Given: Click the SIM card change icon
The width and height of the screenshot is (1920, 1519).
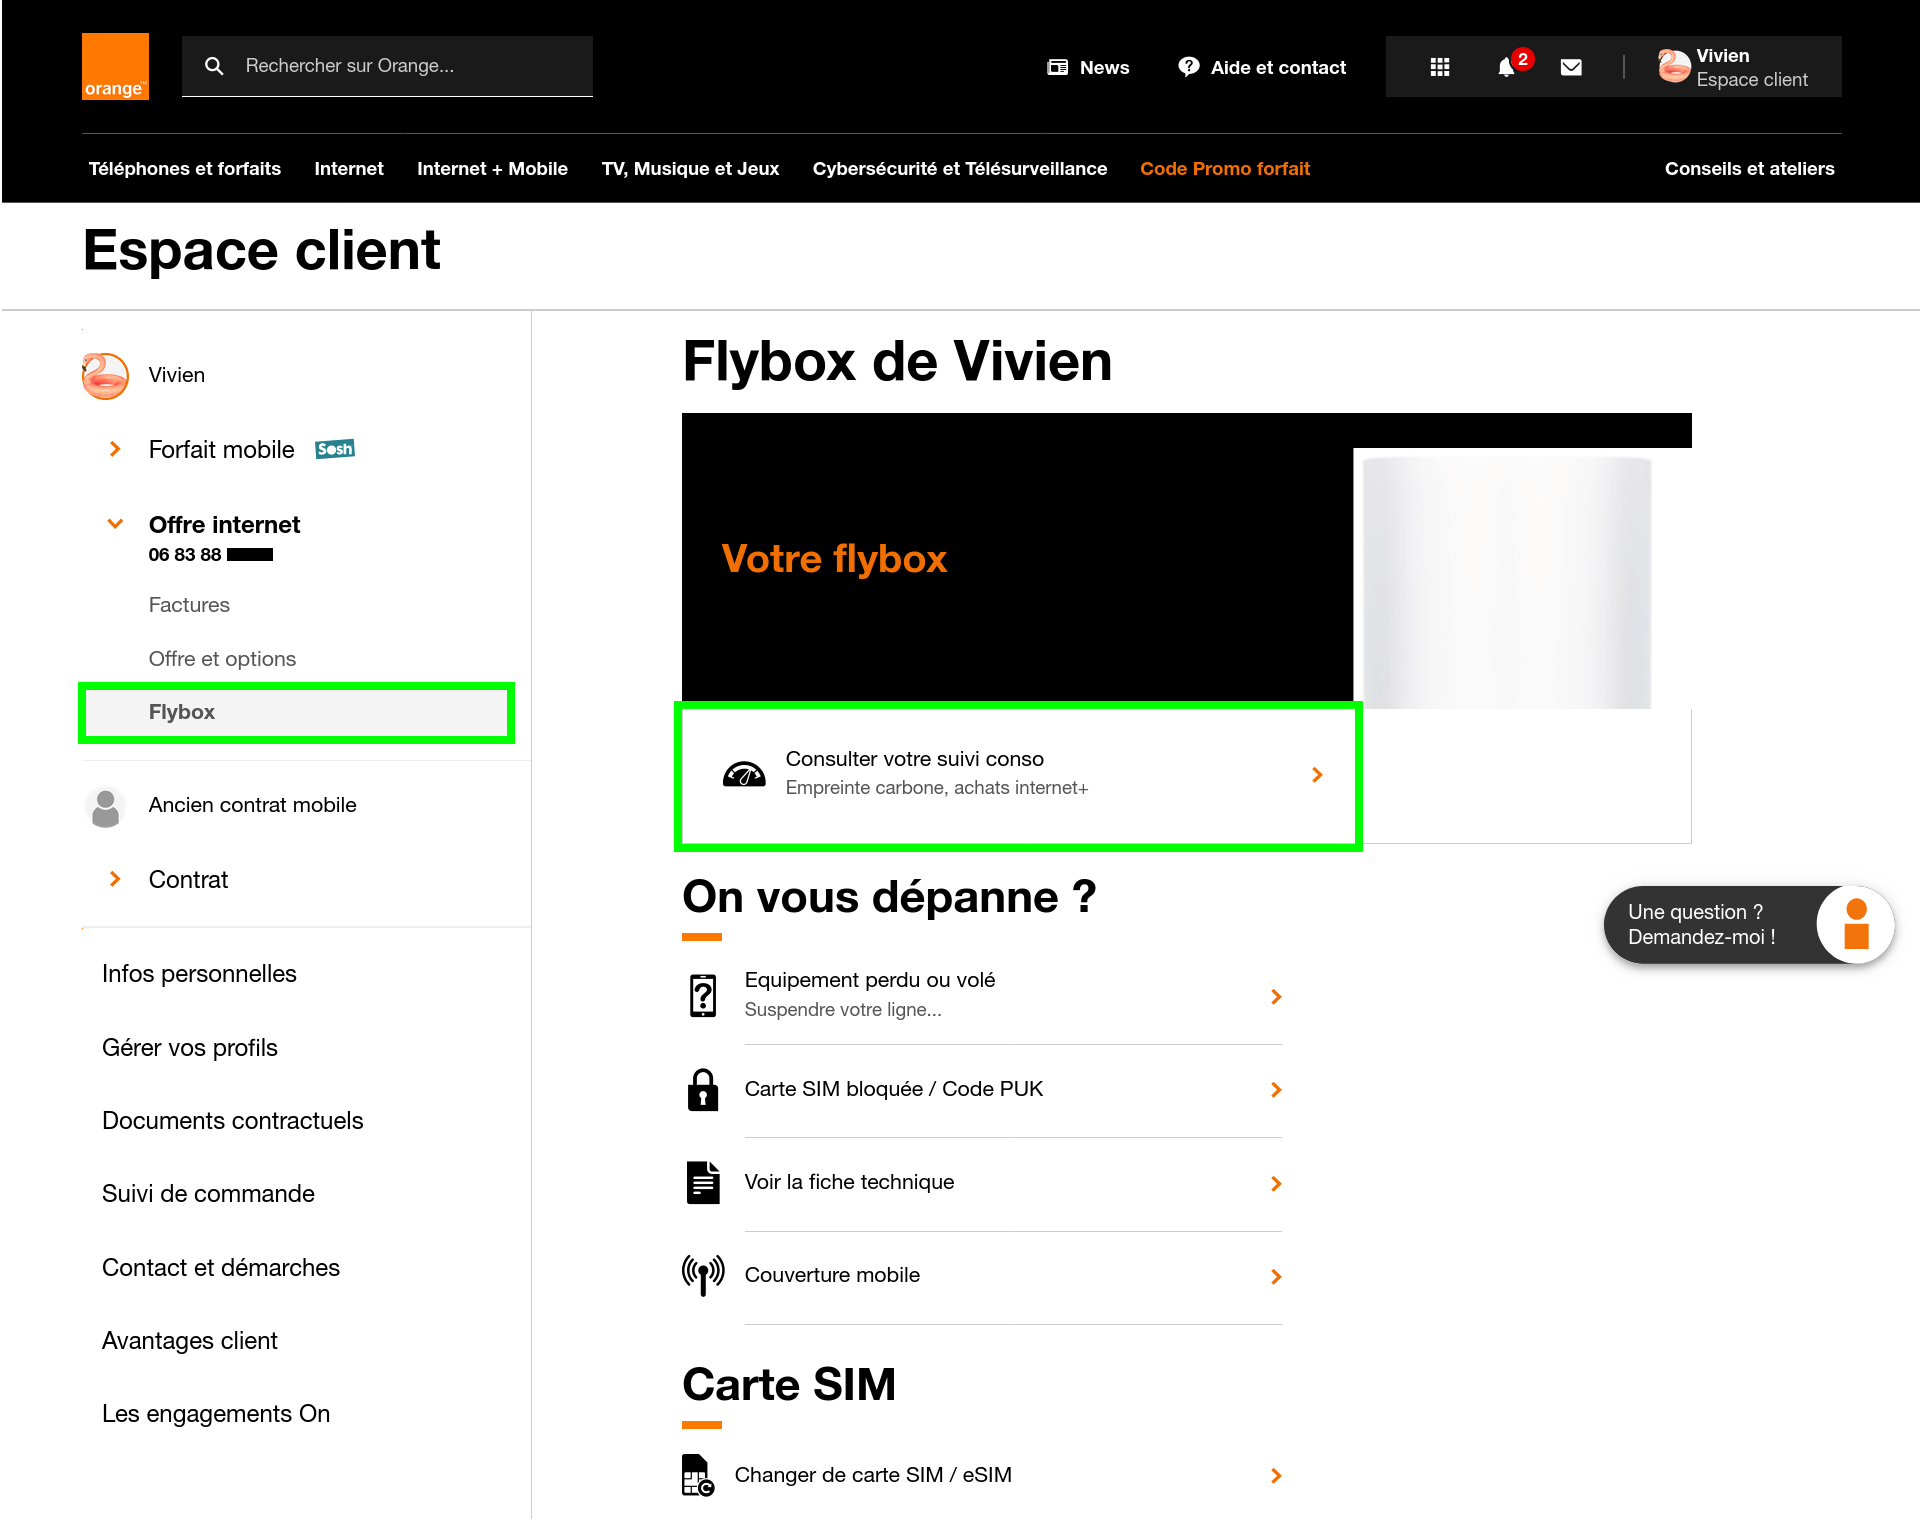Looking at the screenshot, I should point(698,1475).
